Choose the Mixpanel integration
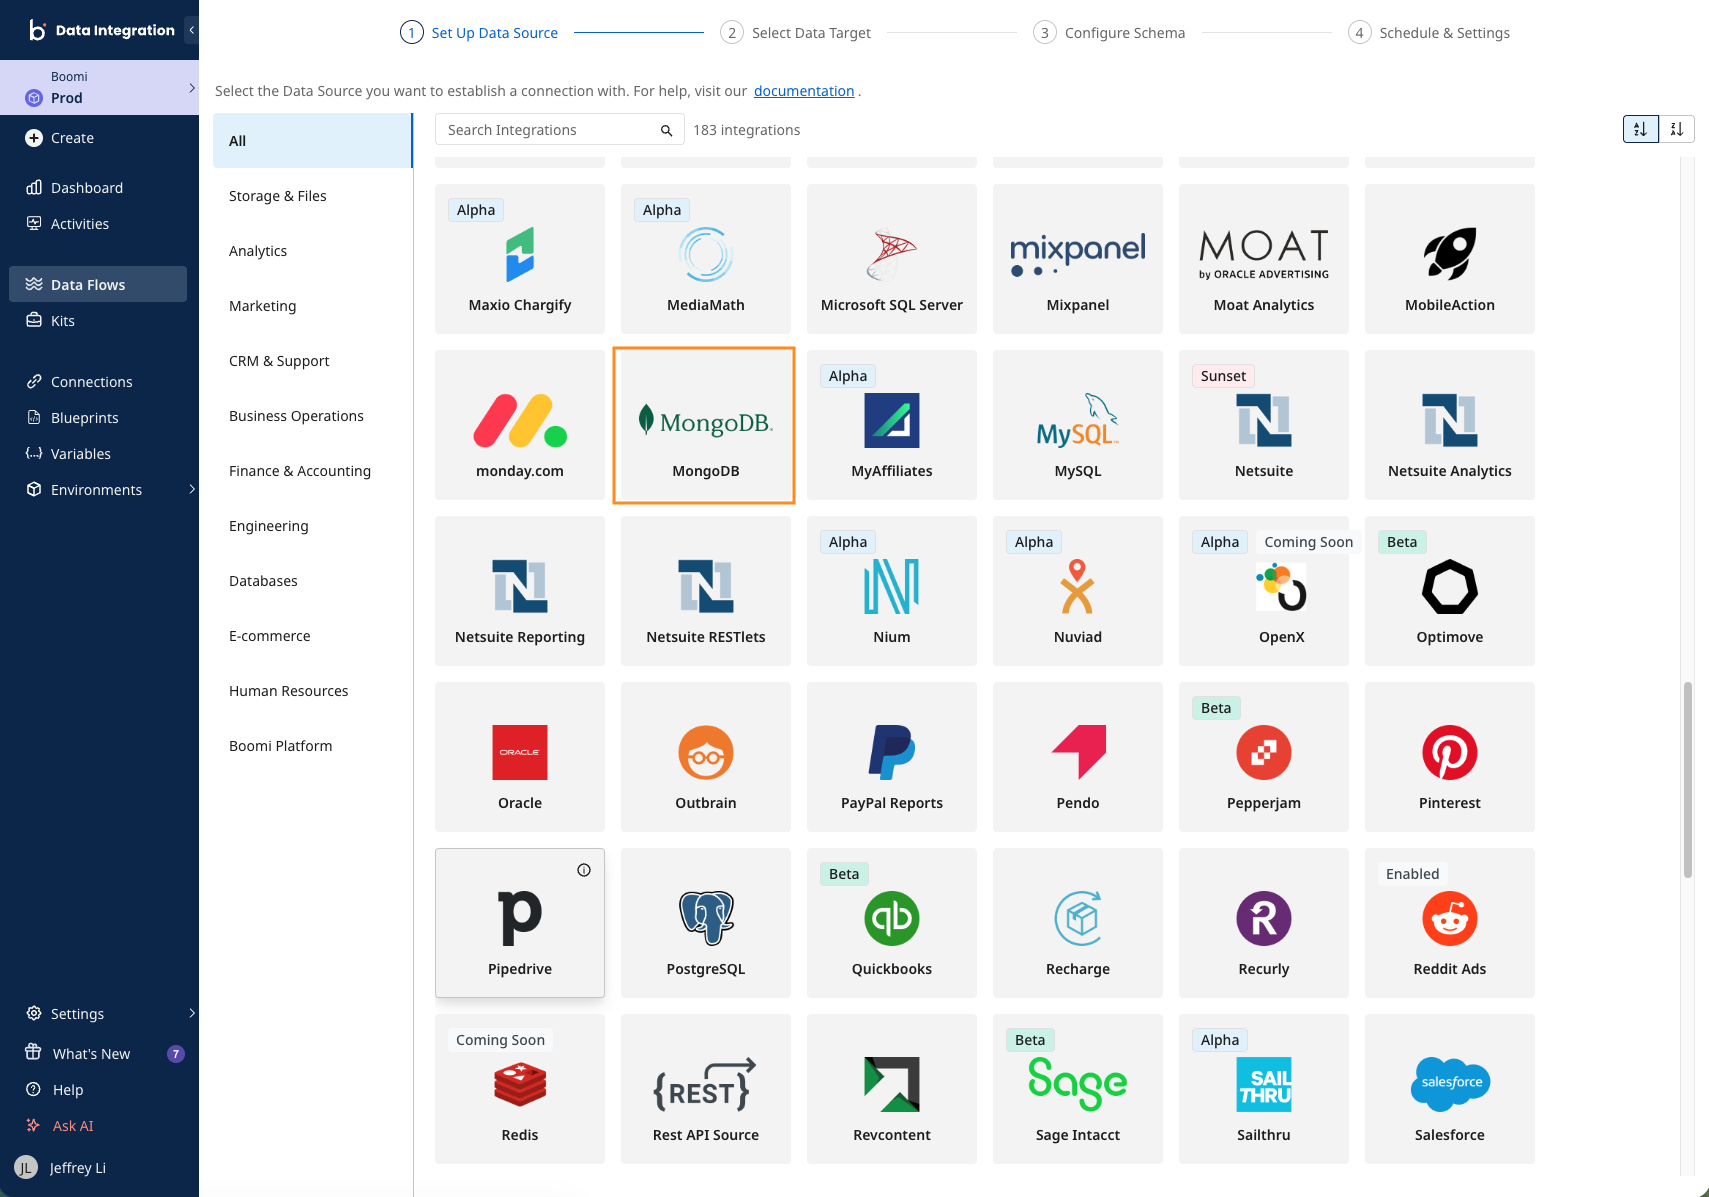 (1078, 259)
